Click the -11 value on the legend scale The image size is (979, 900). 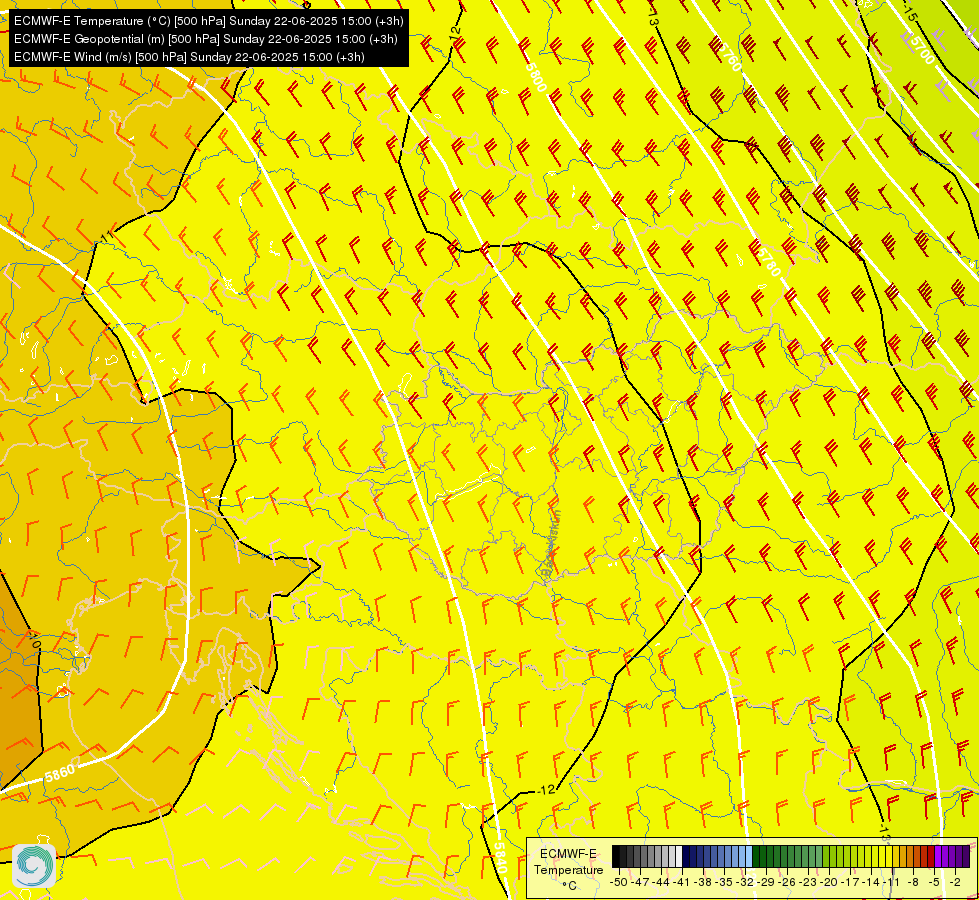click(892, 882)
